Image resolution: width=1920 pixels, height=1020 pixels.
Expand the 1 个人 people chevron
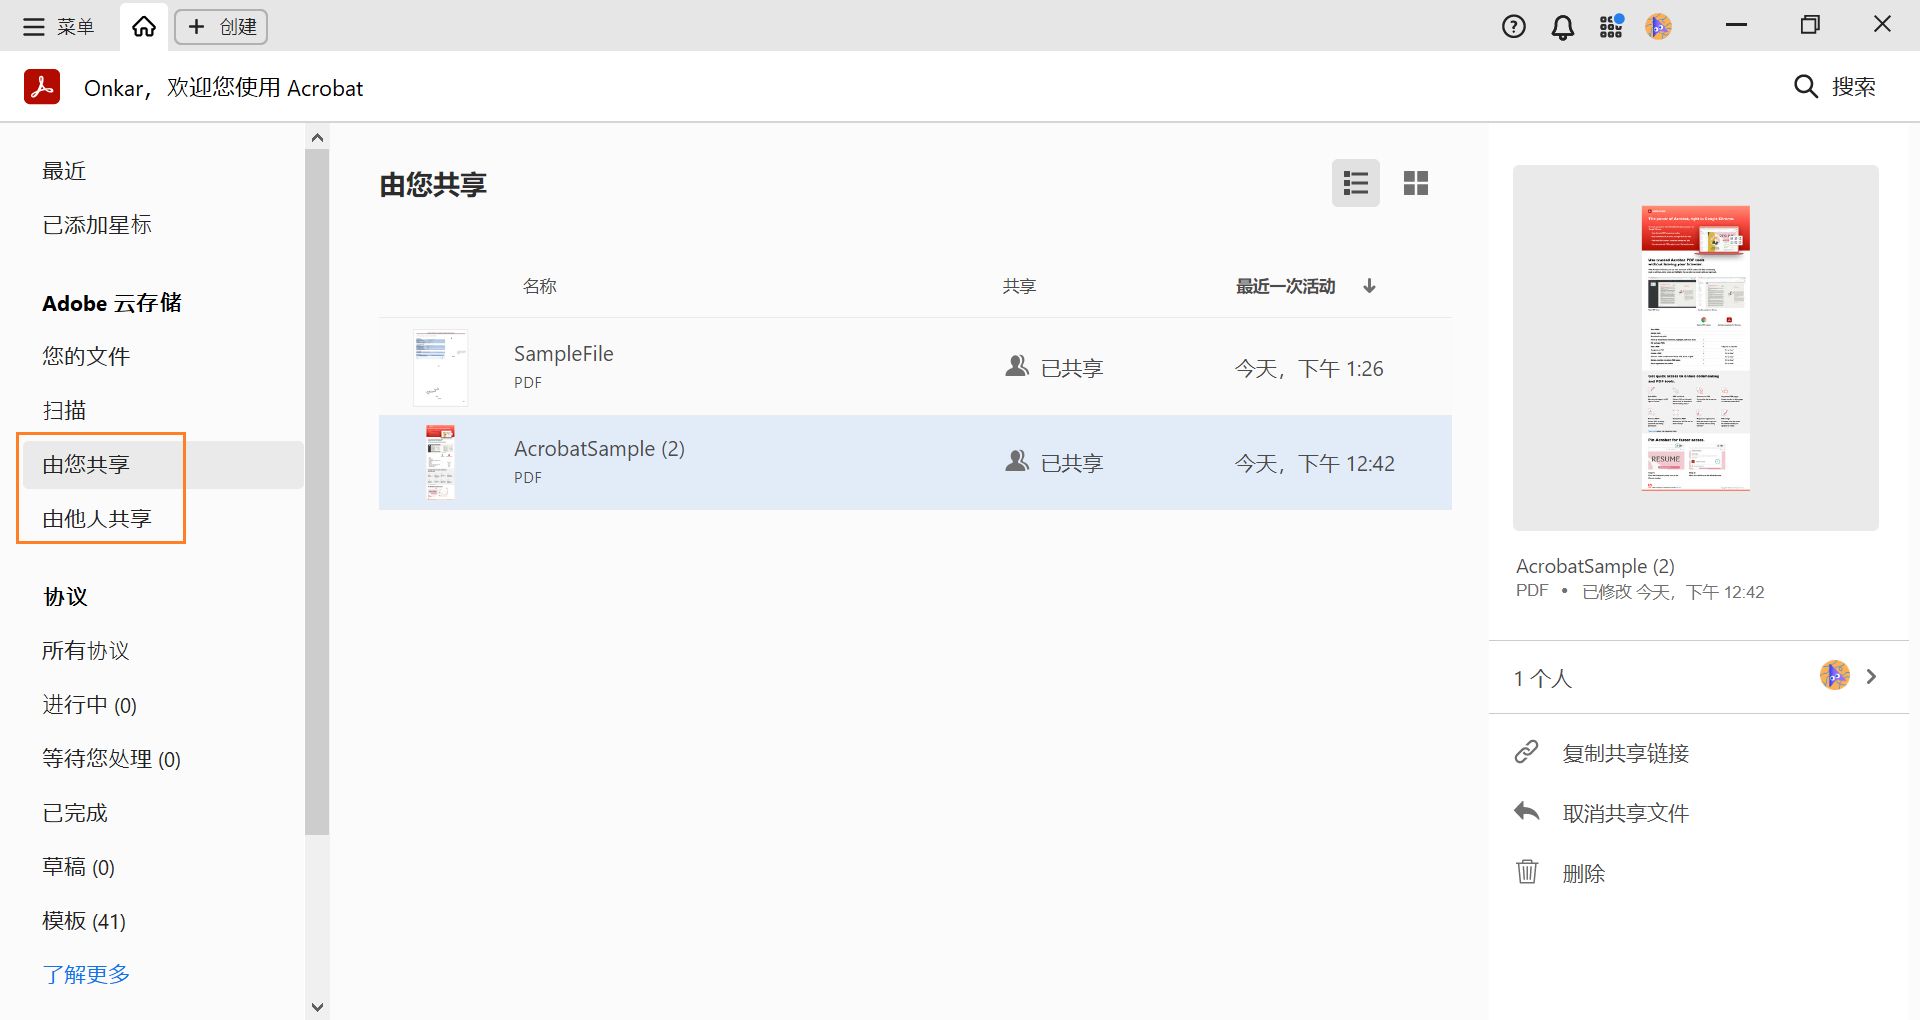coord(1873,677)
